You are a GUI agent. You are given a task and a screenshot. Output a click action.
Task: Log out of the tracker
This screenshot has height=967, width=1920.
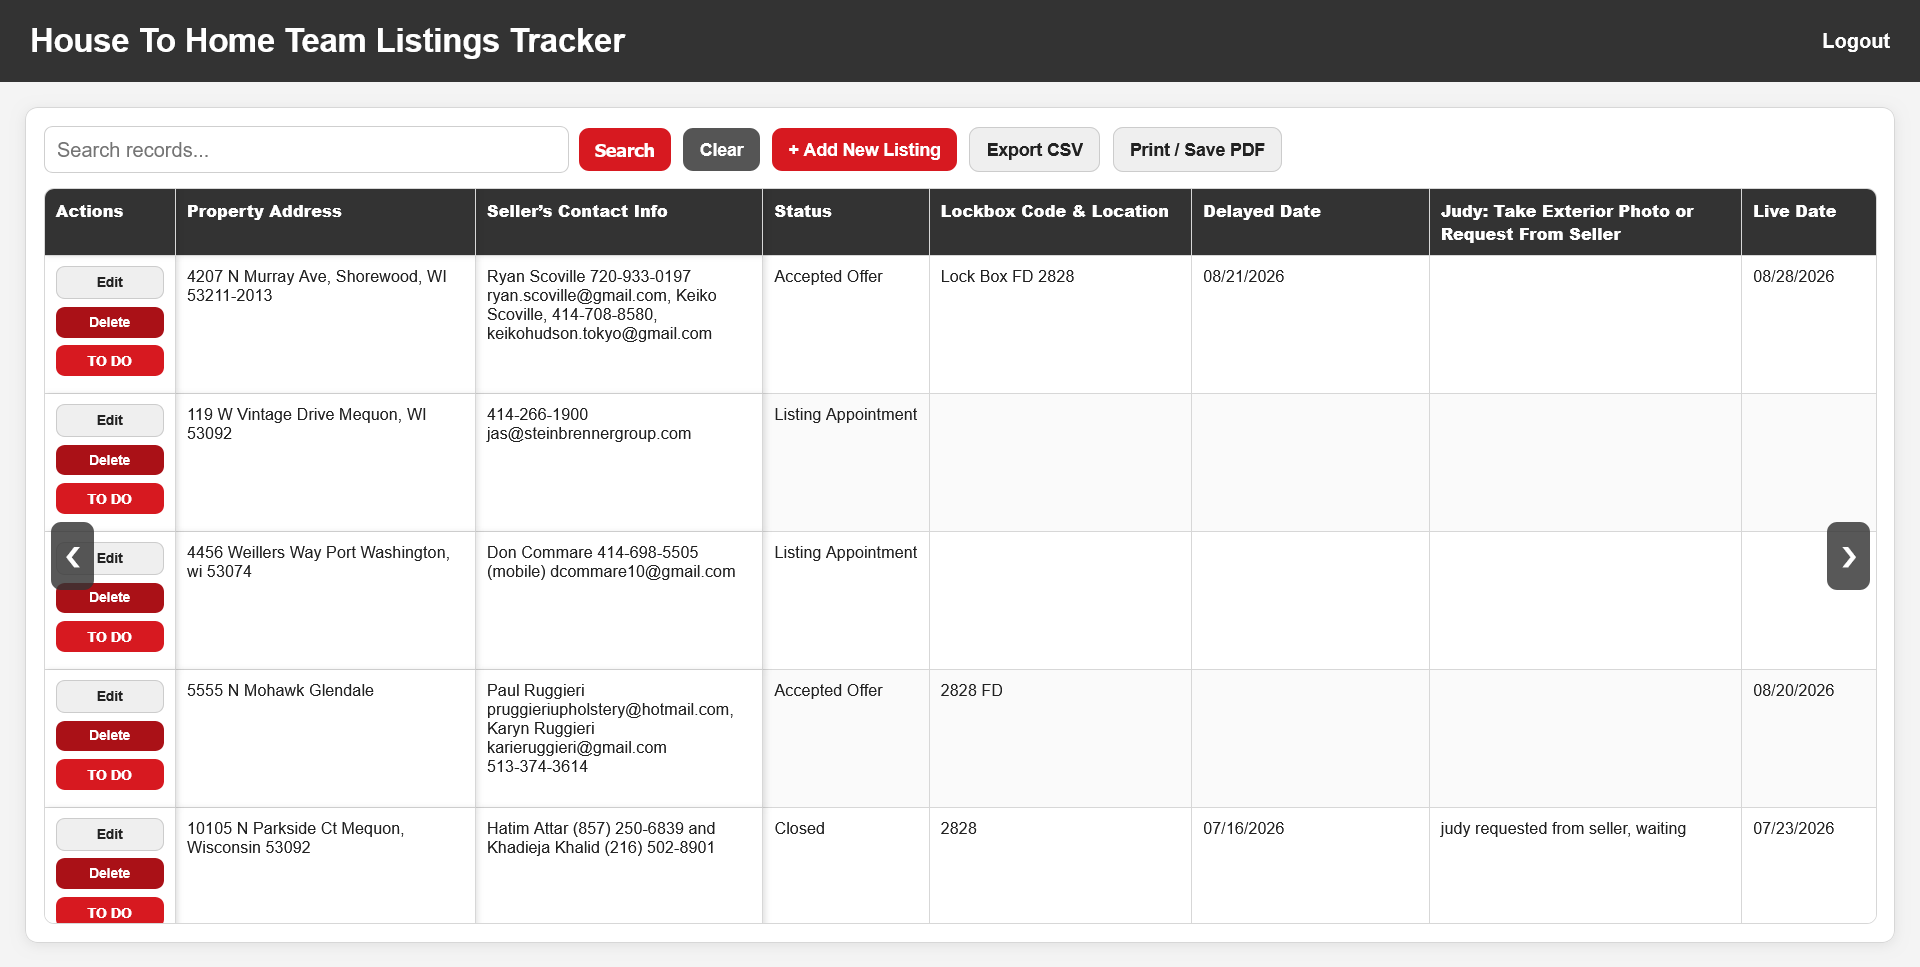tap(1855, 41)
